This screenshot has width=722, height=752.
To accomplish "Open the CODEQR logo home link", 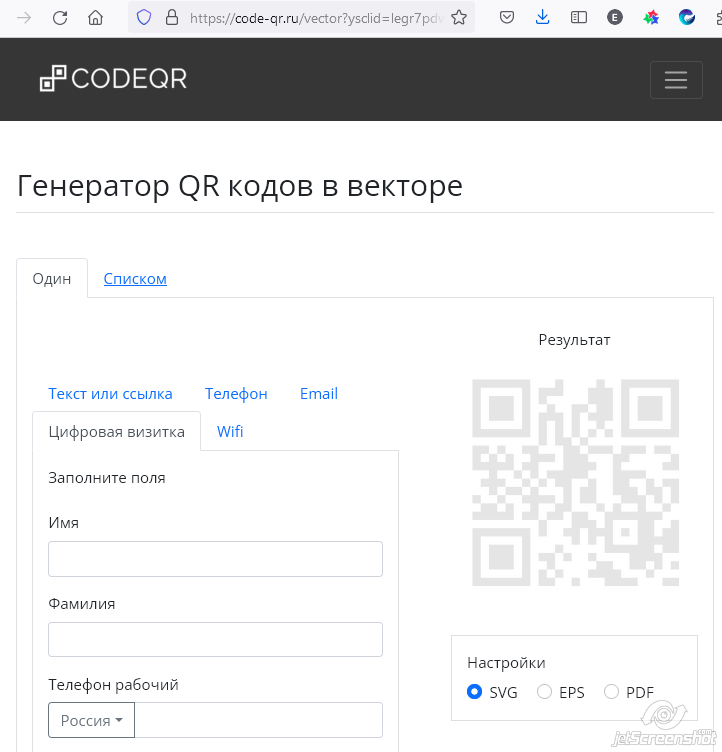I will tap(113, 79).
